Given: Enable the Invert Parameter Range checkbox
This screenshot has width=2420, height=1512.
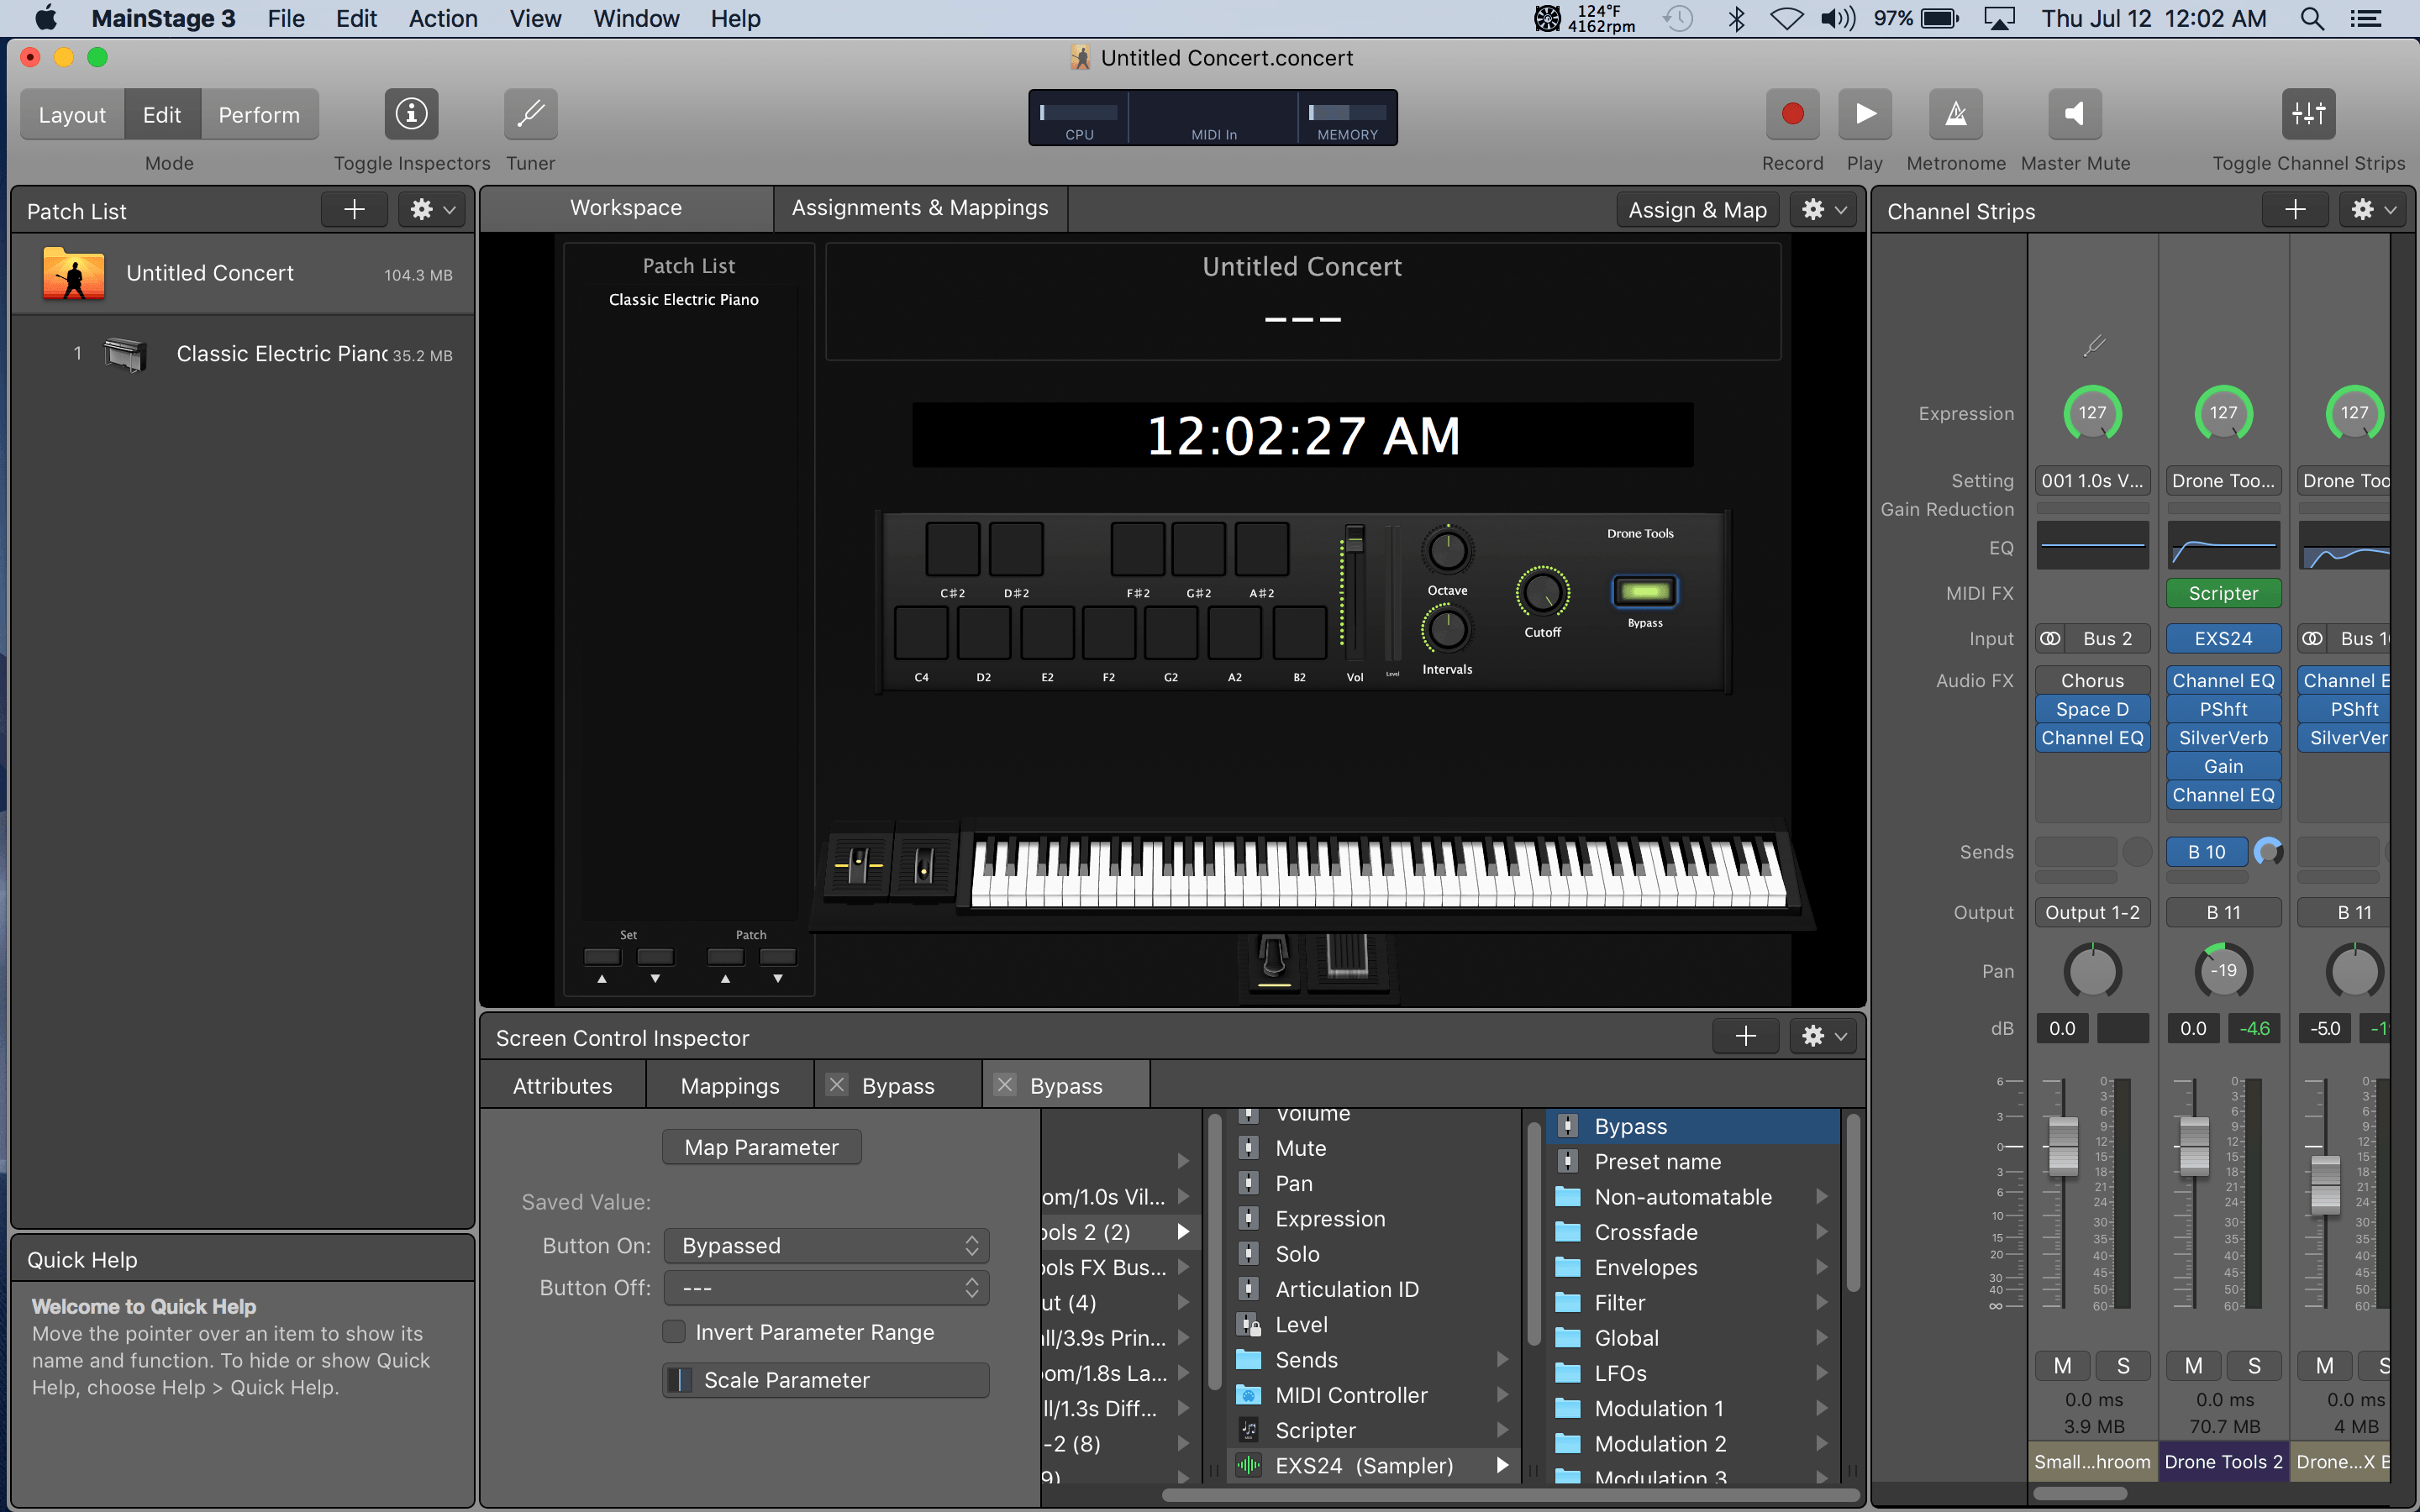Looking at the screenshot, I should [x=674, y=1332].
